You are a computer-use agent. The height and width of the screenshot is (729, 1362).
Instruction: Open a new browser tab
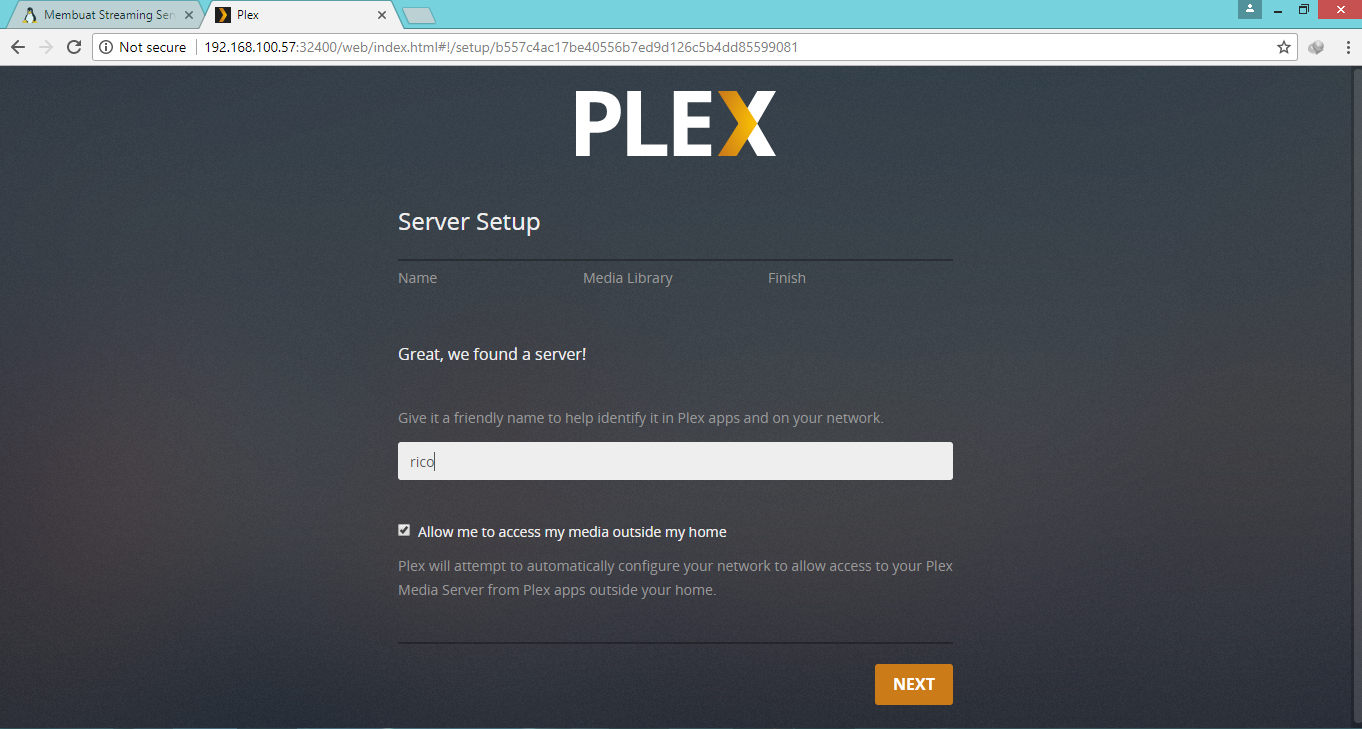[418, 15]
